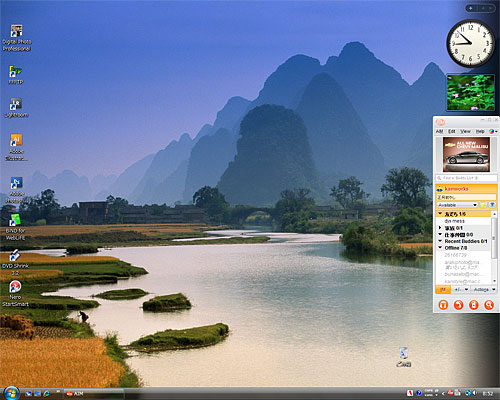This screenshot has width=500, height=400.
Task: Open the View menu in AIM
Action: pos(465,131)
